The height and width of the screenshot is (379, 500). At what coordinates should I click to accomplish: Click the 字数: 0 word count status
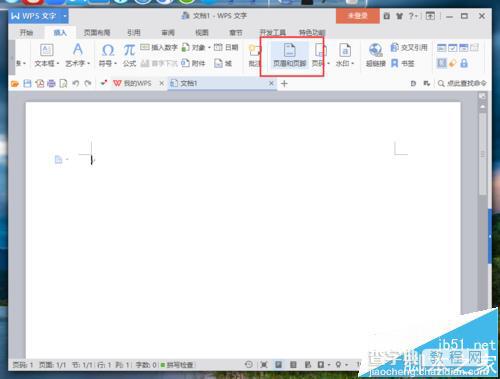[146, 365]
